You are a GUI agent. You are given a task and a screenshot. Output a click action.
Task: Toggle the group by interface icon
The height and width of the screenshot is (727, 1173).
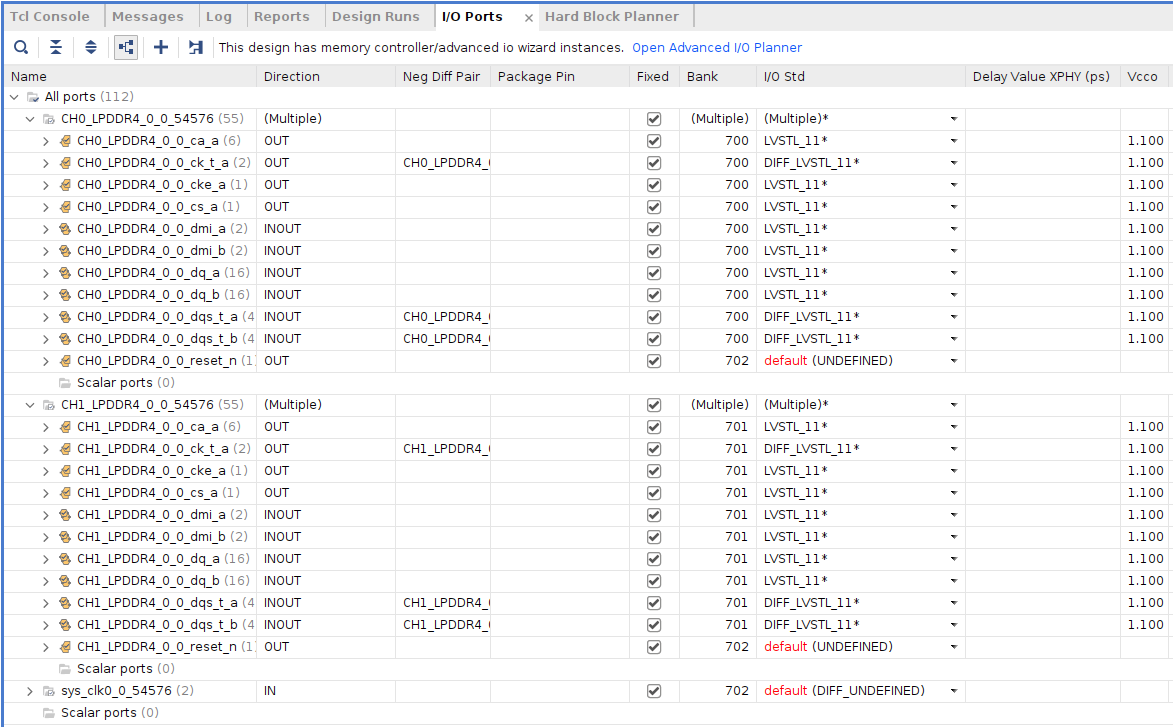tap(125, 47)
